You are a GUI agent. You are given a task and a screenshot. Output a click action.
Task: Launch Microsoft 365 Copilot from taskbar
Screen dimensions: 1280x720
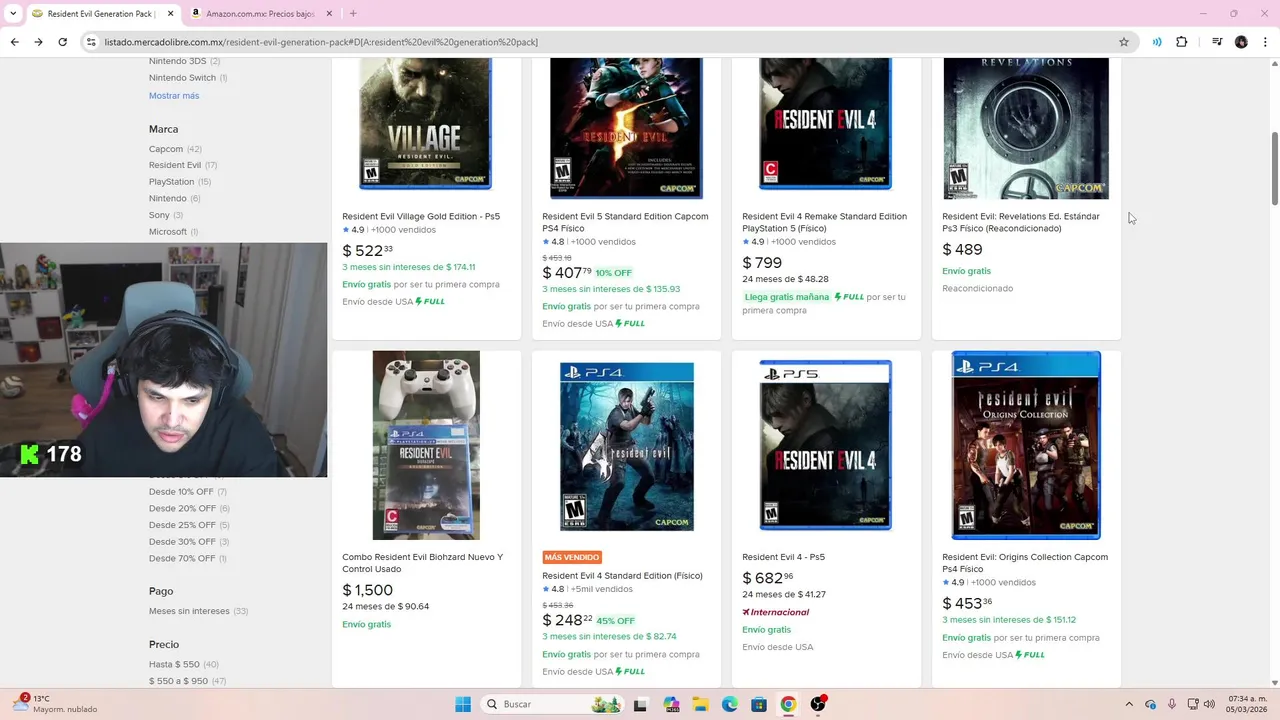tap(671, 704)
